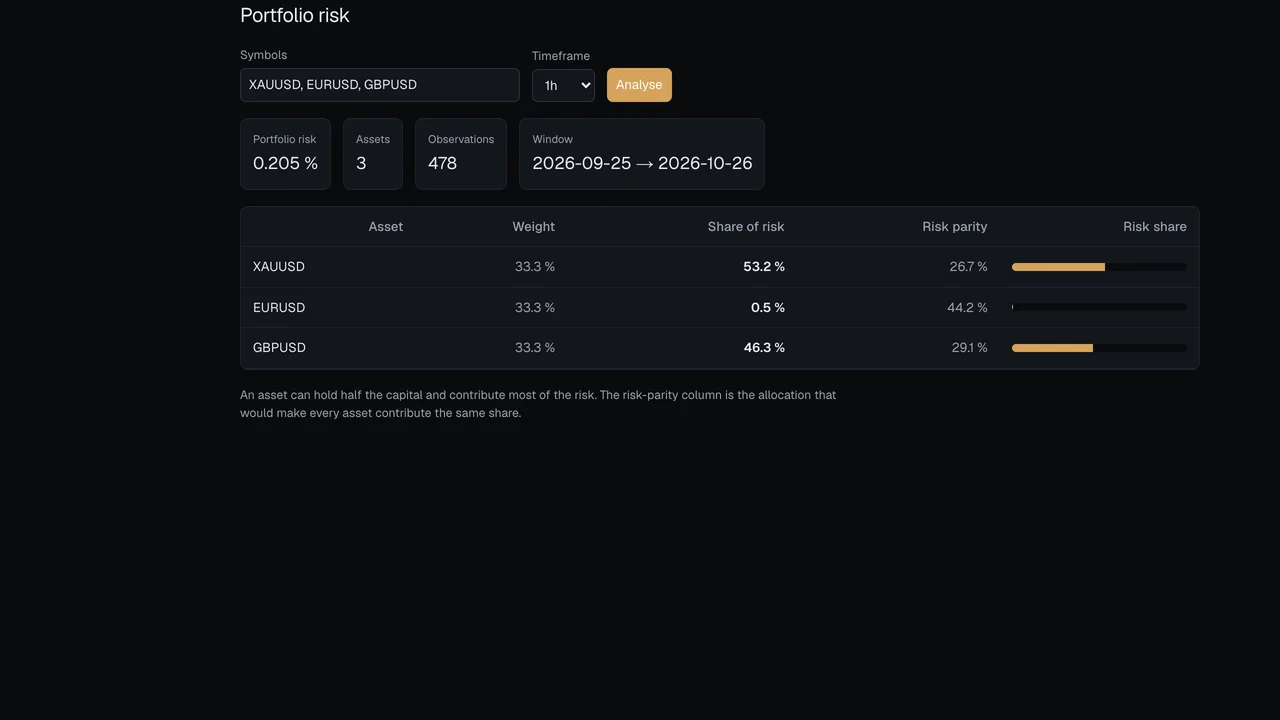
Task: Click the Risk share column header
Action: (x=1155, y=227)
